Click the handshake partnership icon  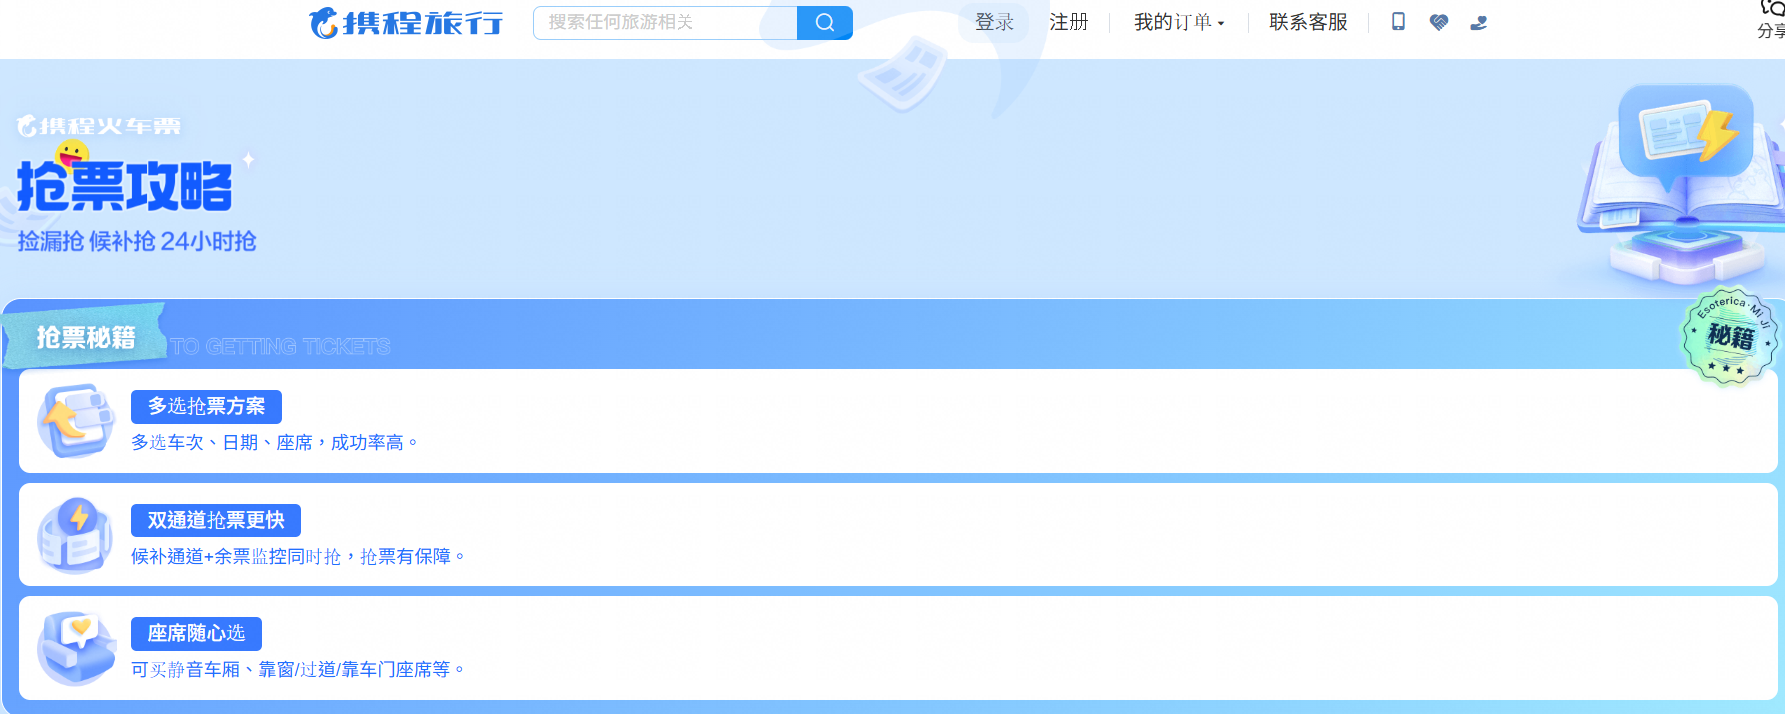[1438, 22]
